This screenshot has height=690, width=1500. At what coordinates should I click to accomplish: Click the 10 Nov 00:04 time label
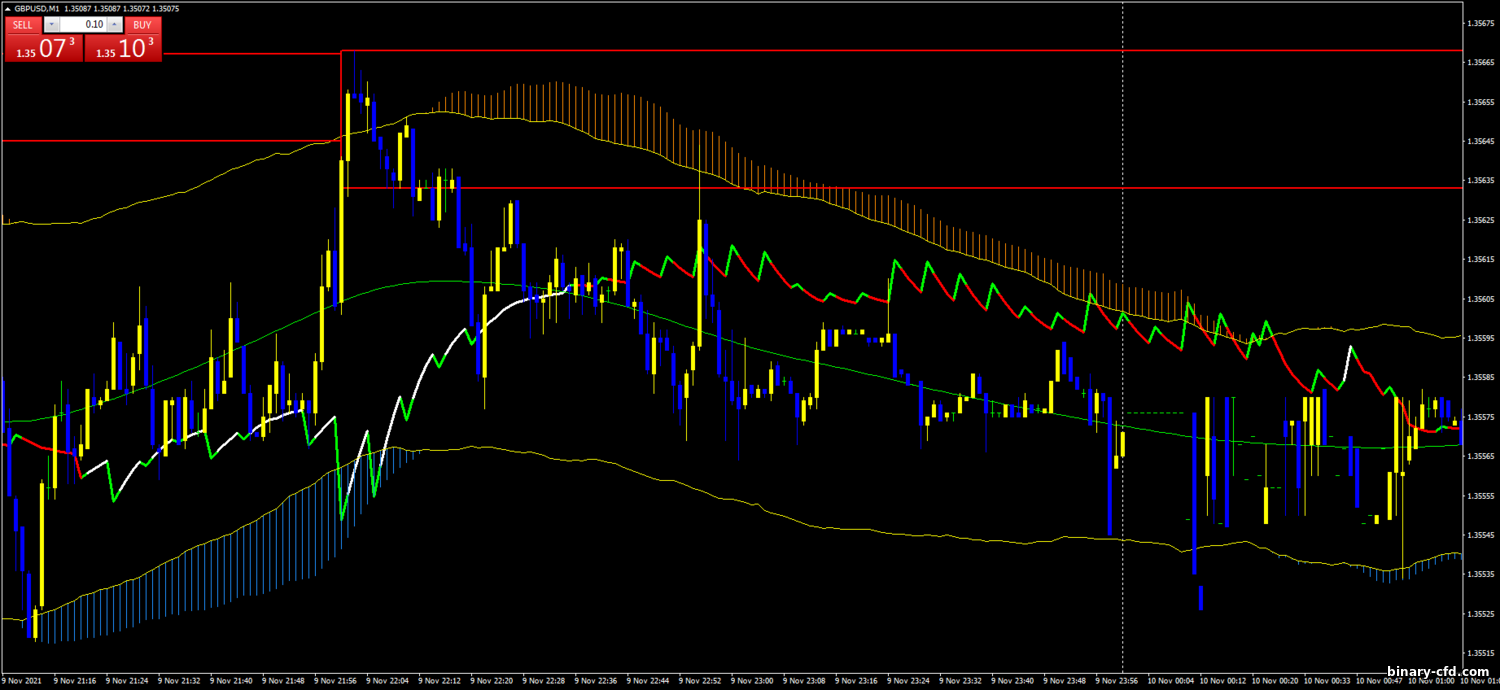1170,681
